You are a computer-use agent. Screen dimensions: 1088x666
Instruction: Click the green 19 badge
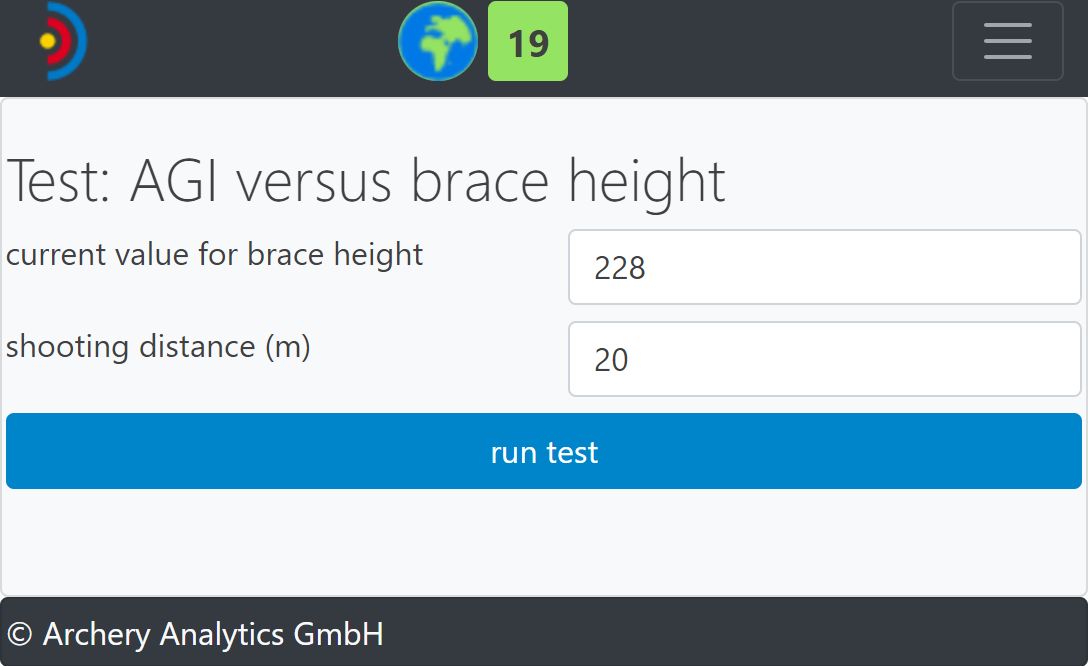click(x=527, y=42)
